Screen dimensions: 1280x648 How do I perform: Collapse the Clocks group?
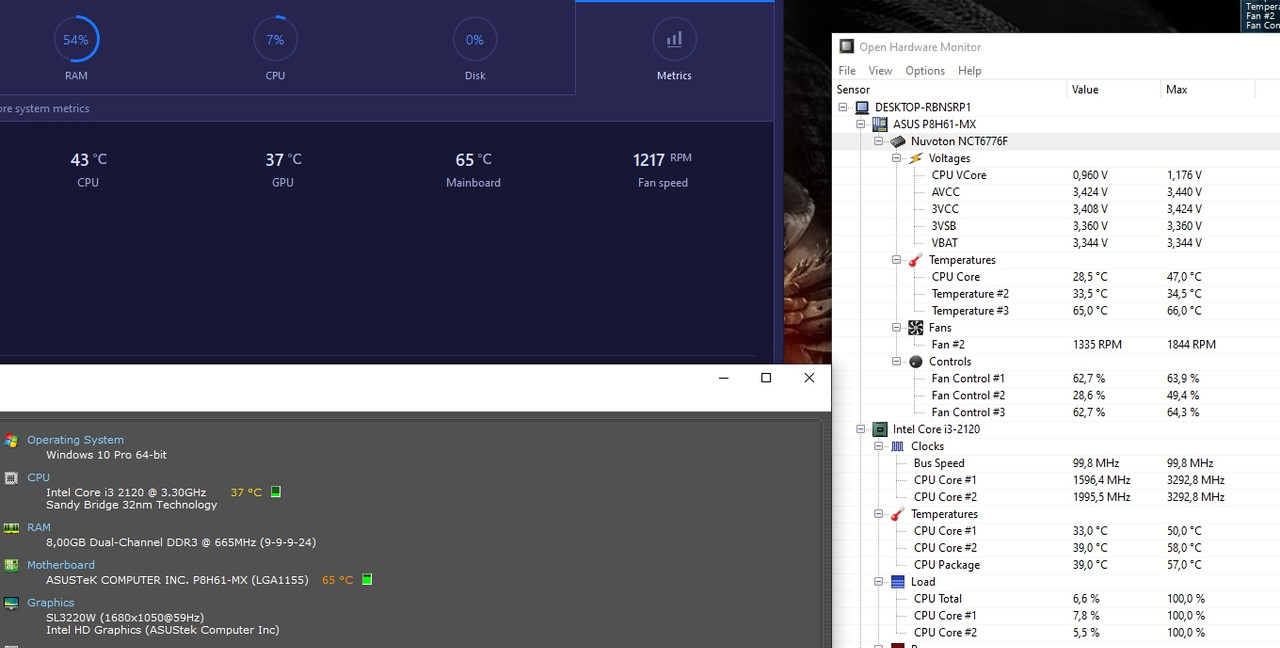tap(879, 446)
